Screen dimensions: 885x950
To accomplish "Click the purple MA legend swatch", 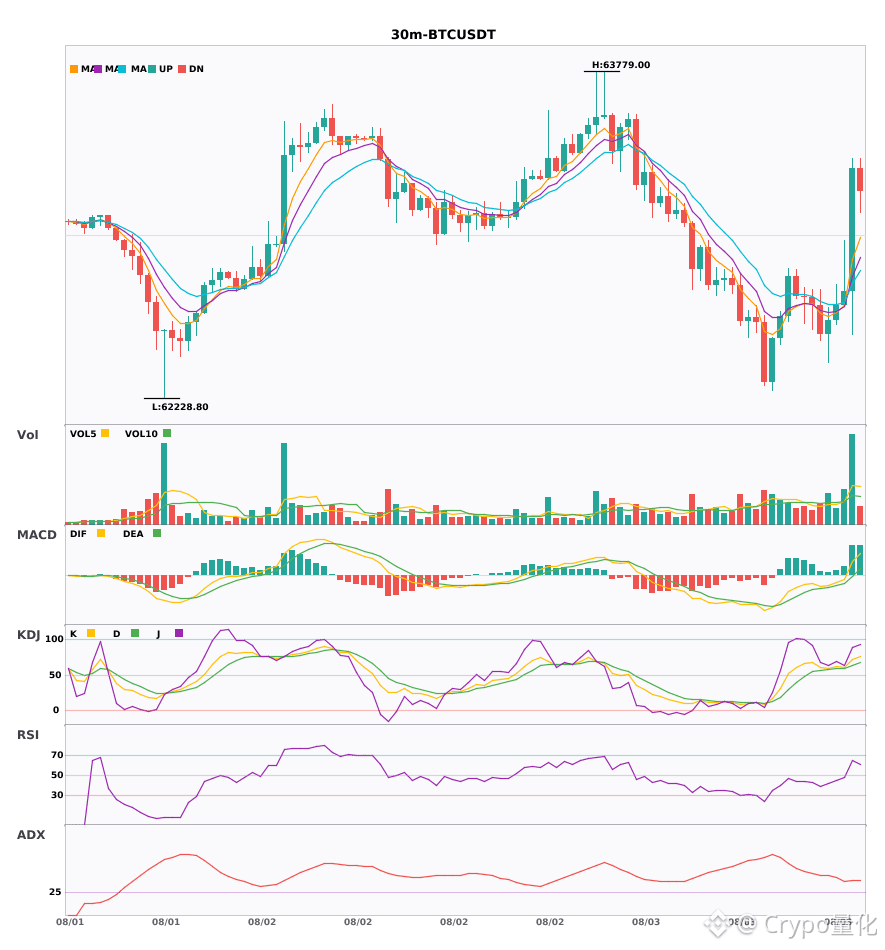I will pos(98,69).
